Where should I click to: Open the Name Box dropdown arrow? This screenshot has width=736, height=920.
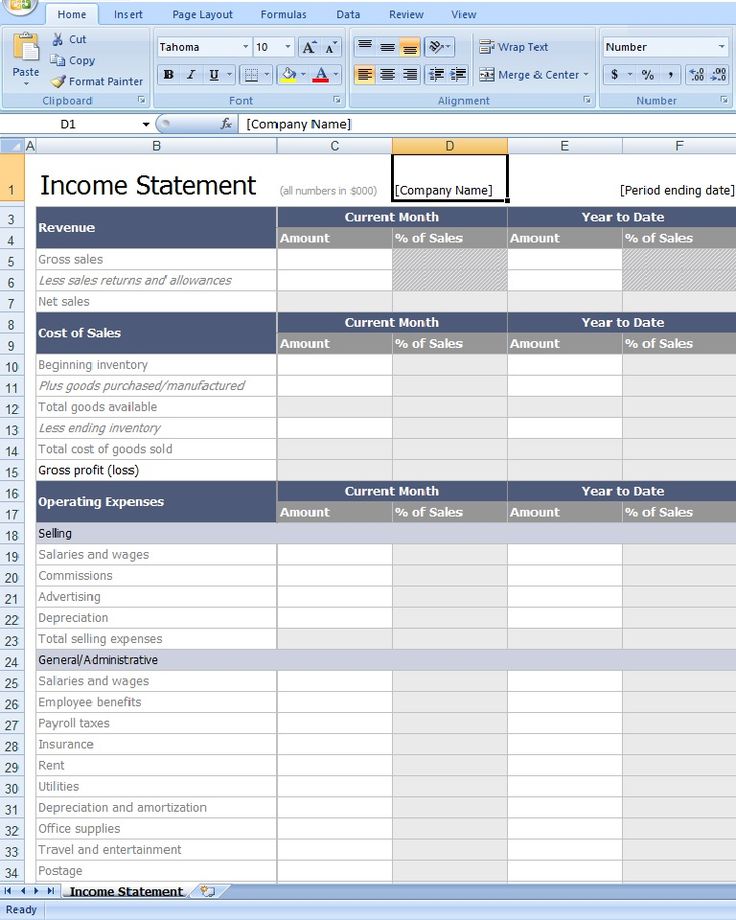[x=146, y=124]
